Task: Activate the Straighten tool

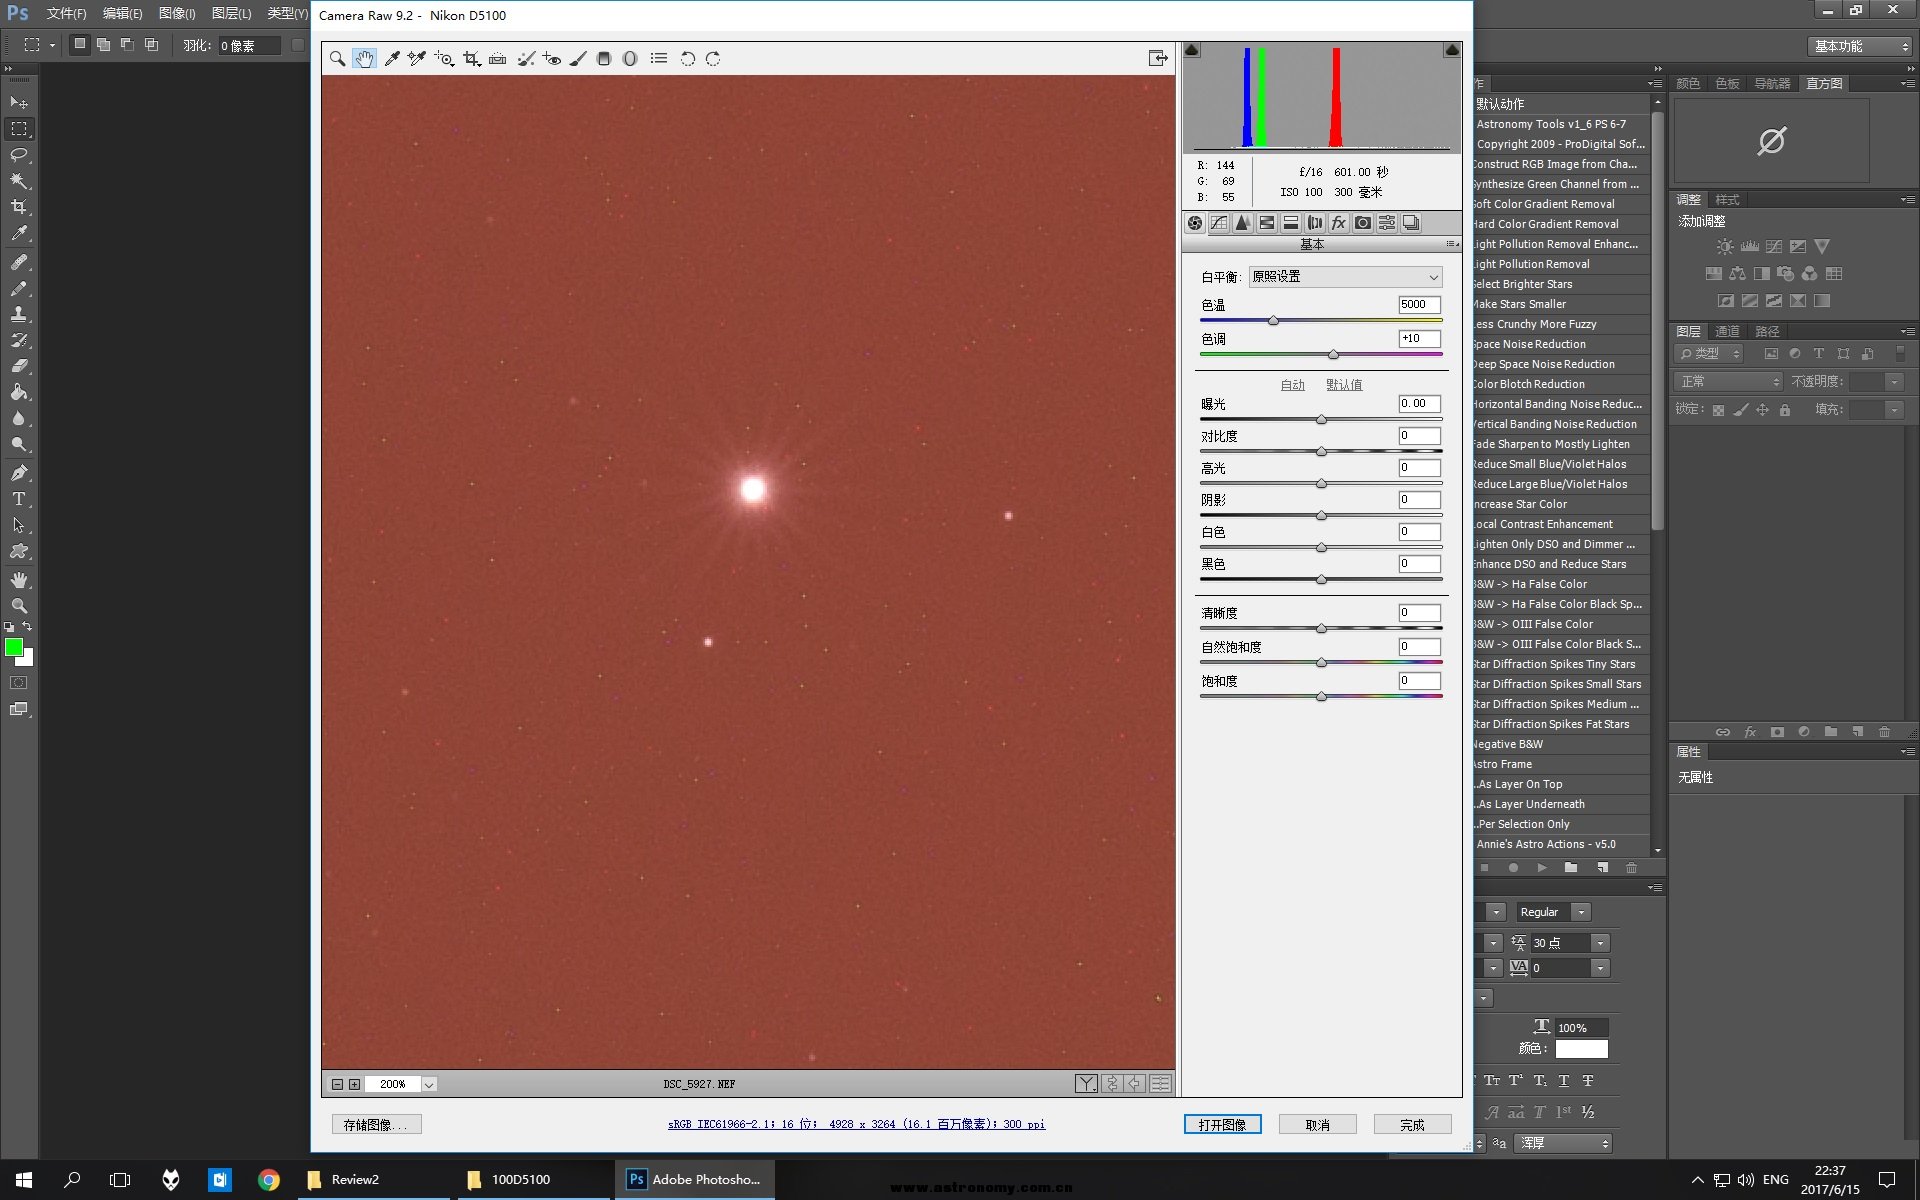Action: 497,59
